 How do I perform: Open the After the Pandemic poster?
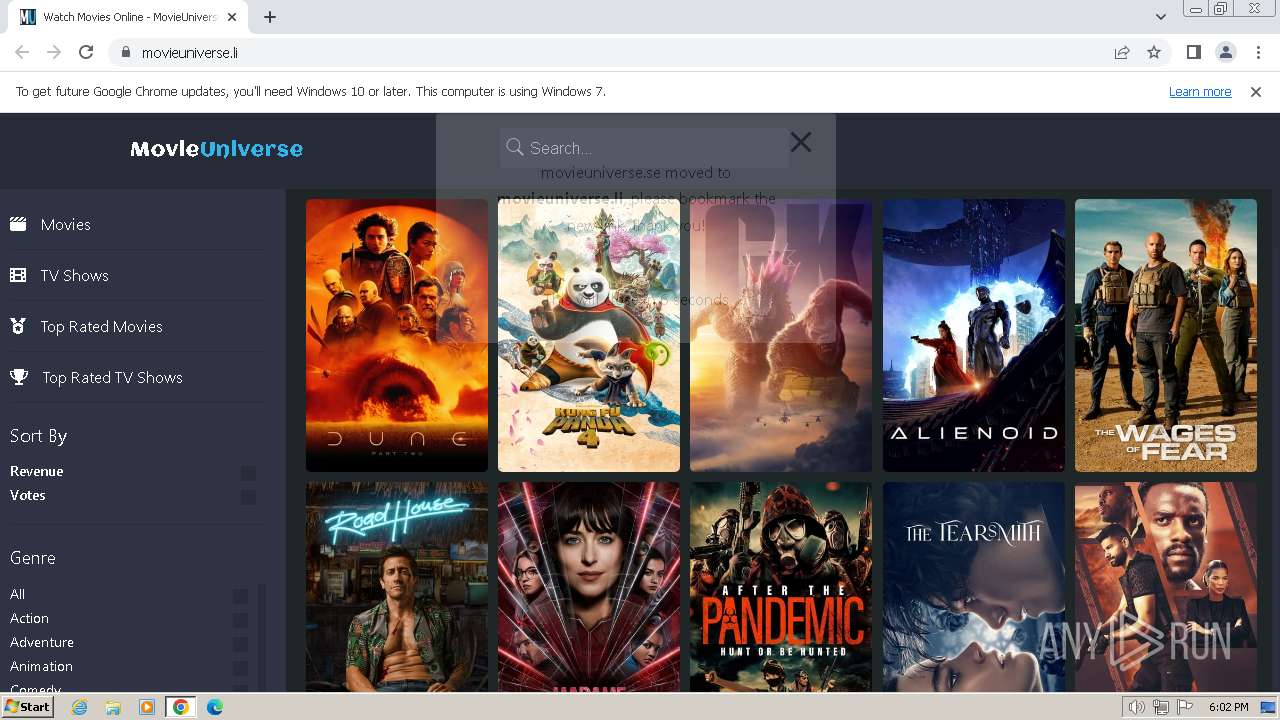click(x=781, y=587)
